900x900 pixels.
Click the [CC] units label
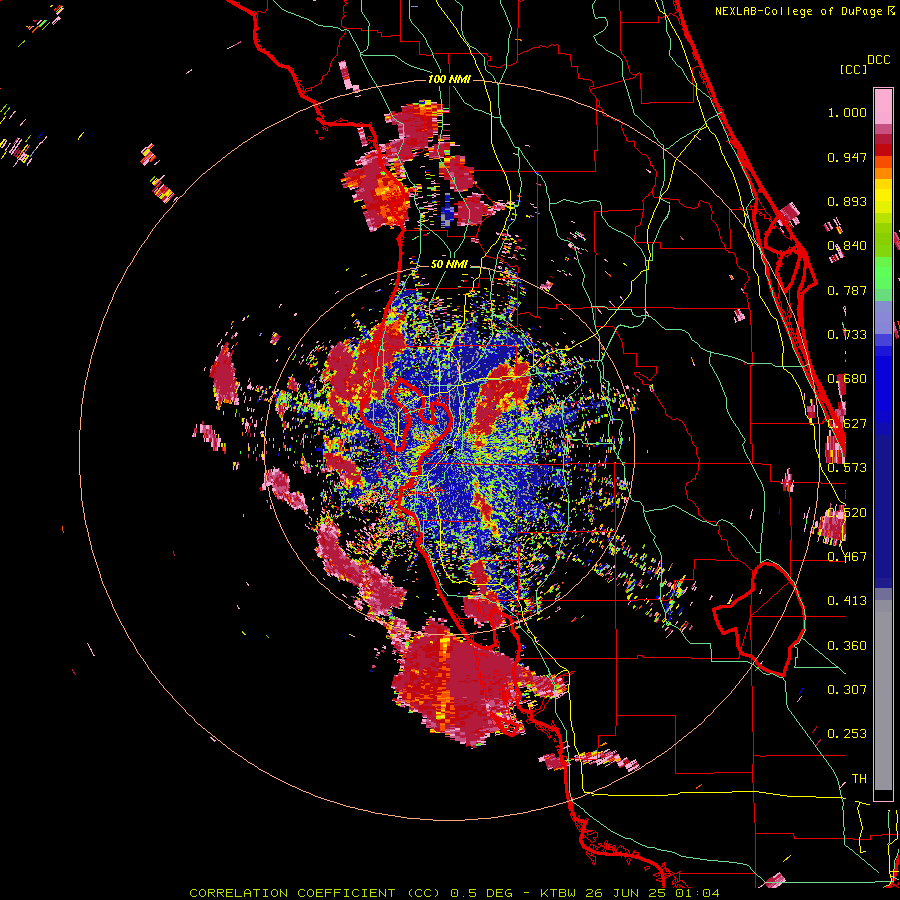coord(853,69)
